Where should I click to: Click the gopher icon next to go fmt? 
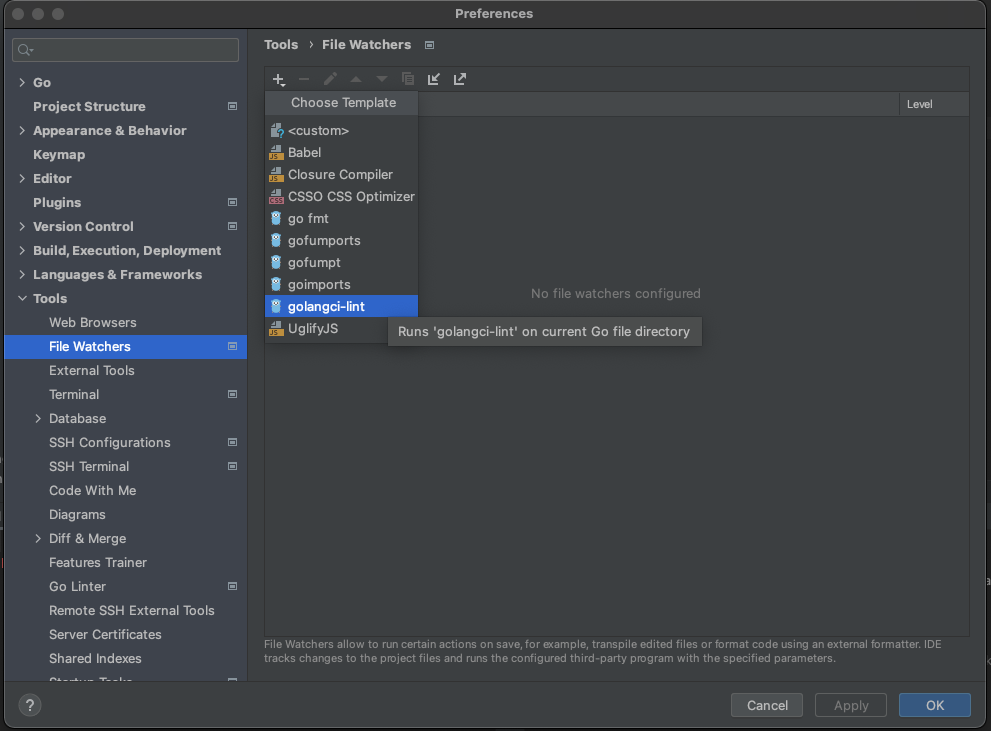point(276,219)
